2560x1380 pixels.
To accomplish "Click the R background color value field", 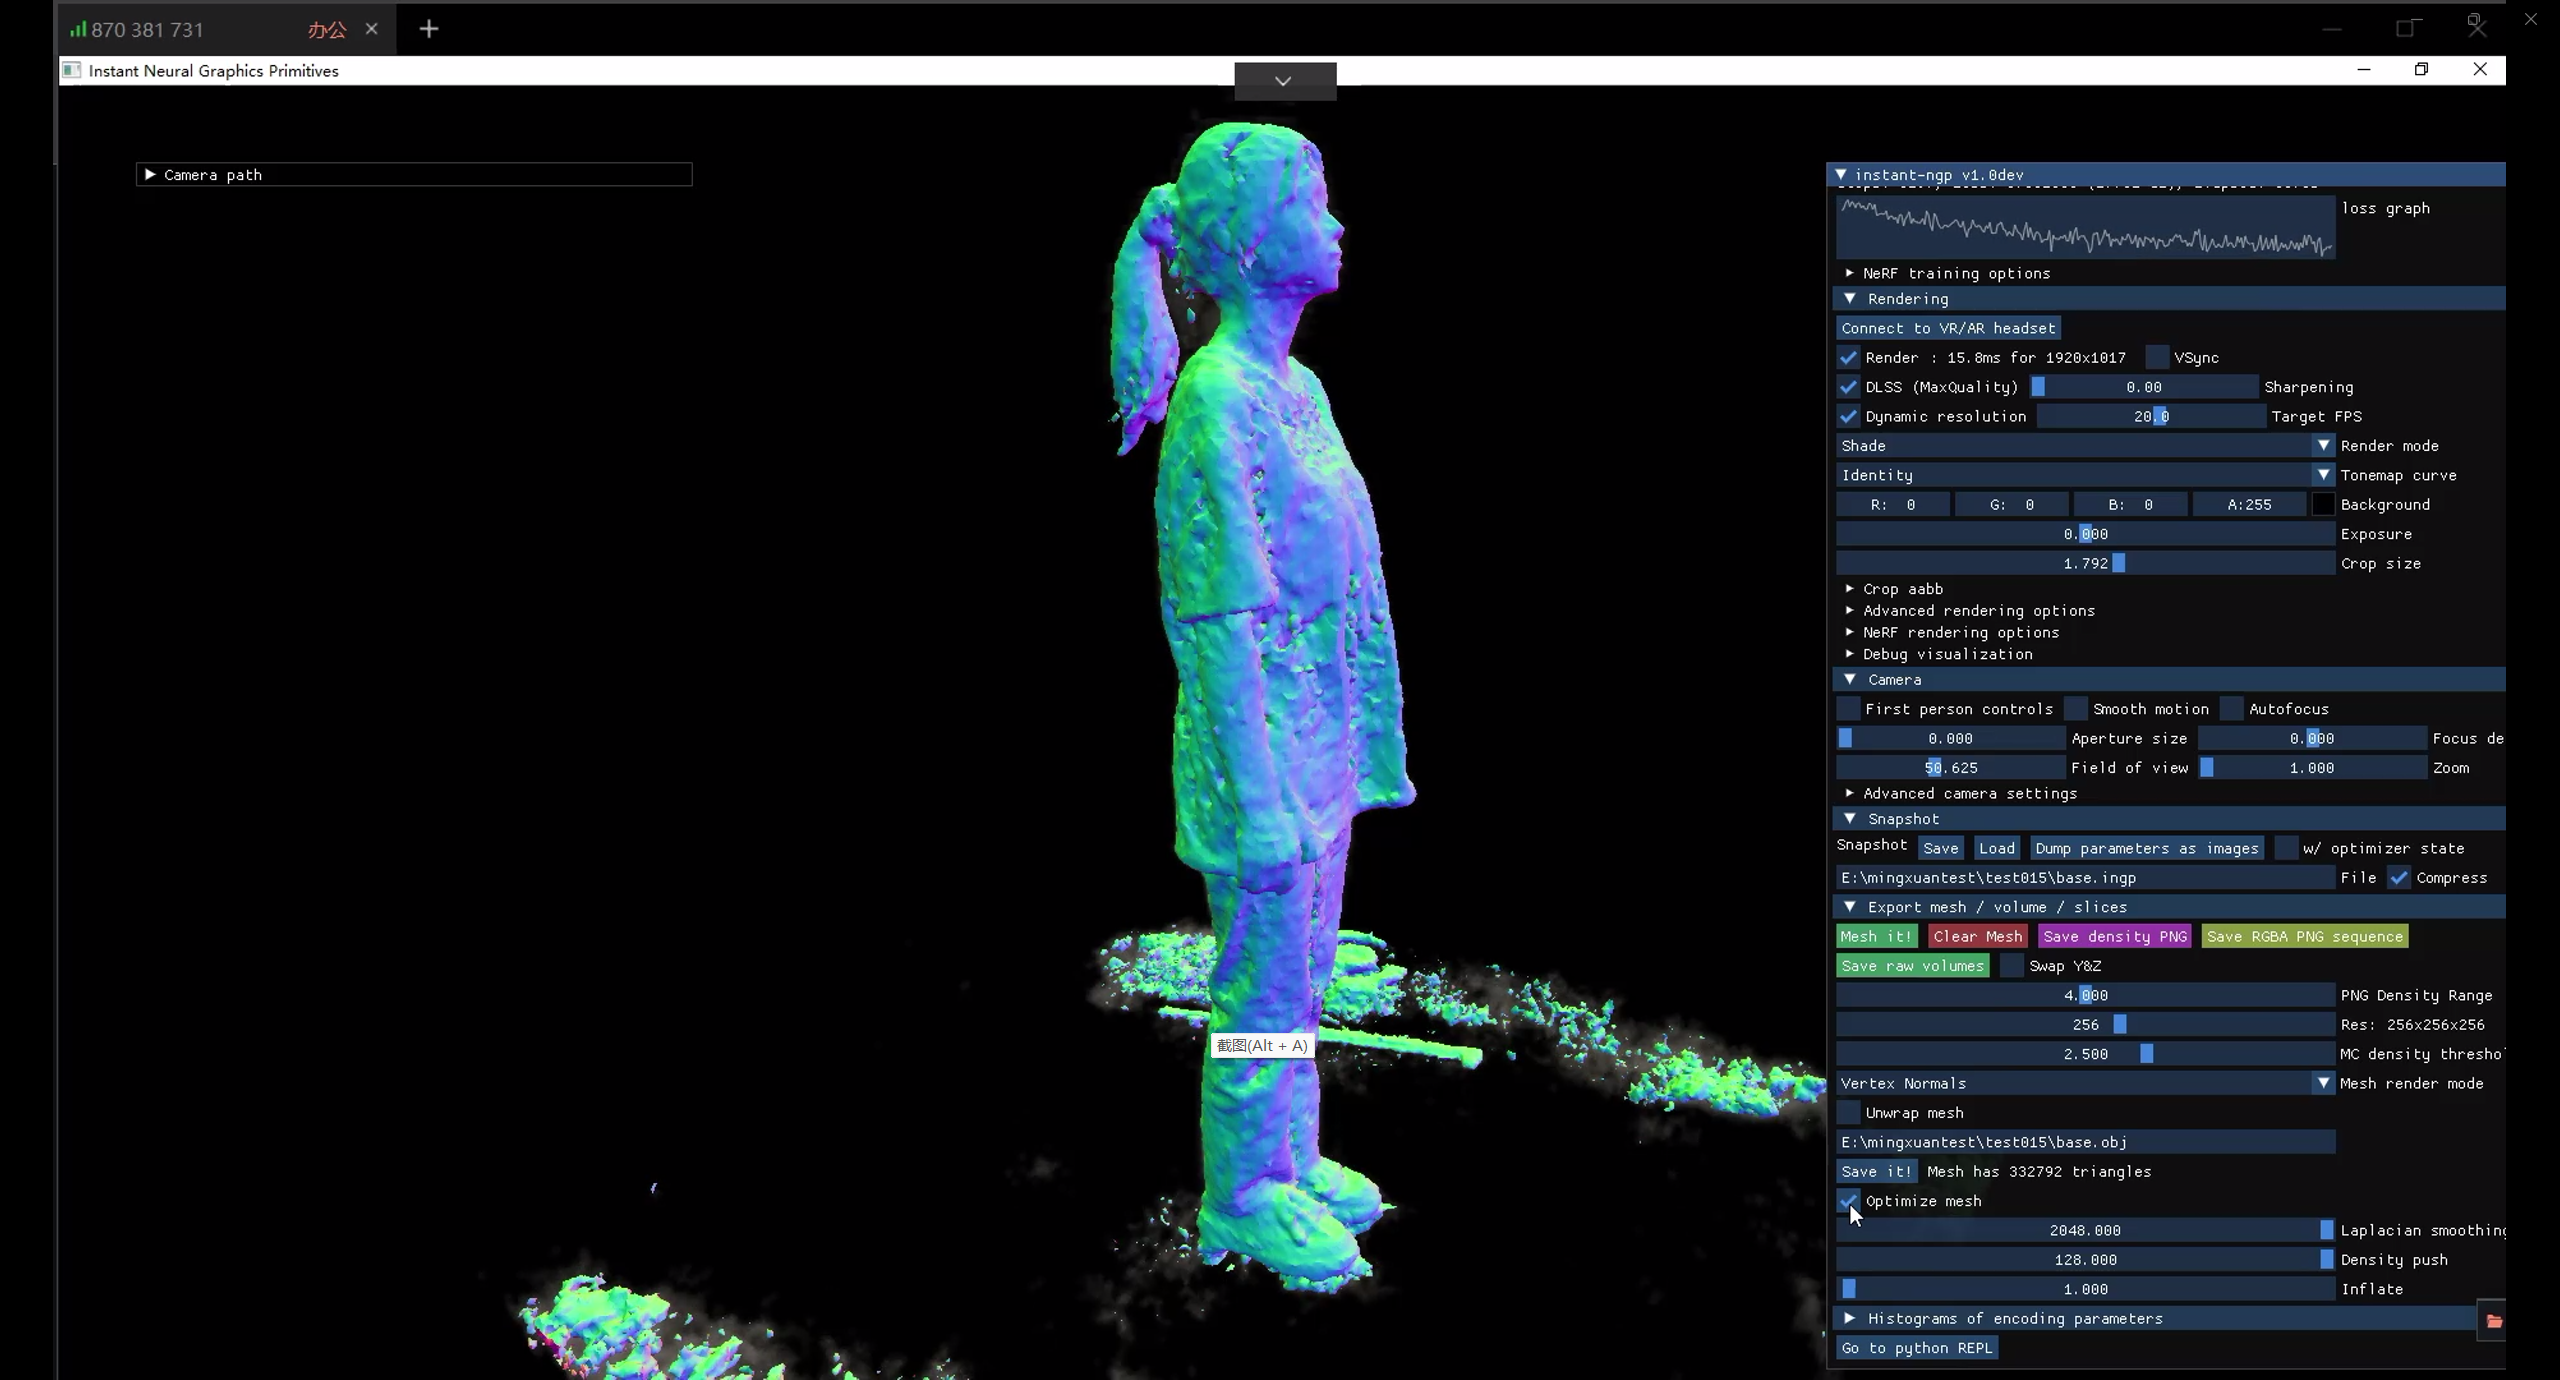I will pos(1892,504).
